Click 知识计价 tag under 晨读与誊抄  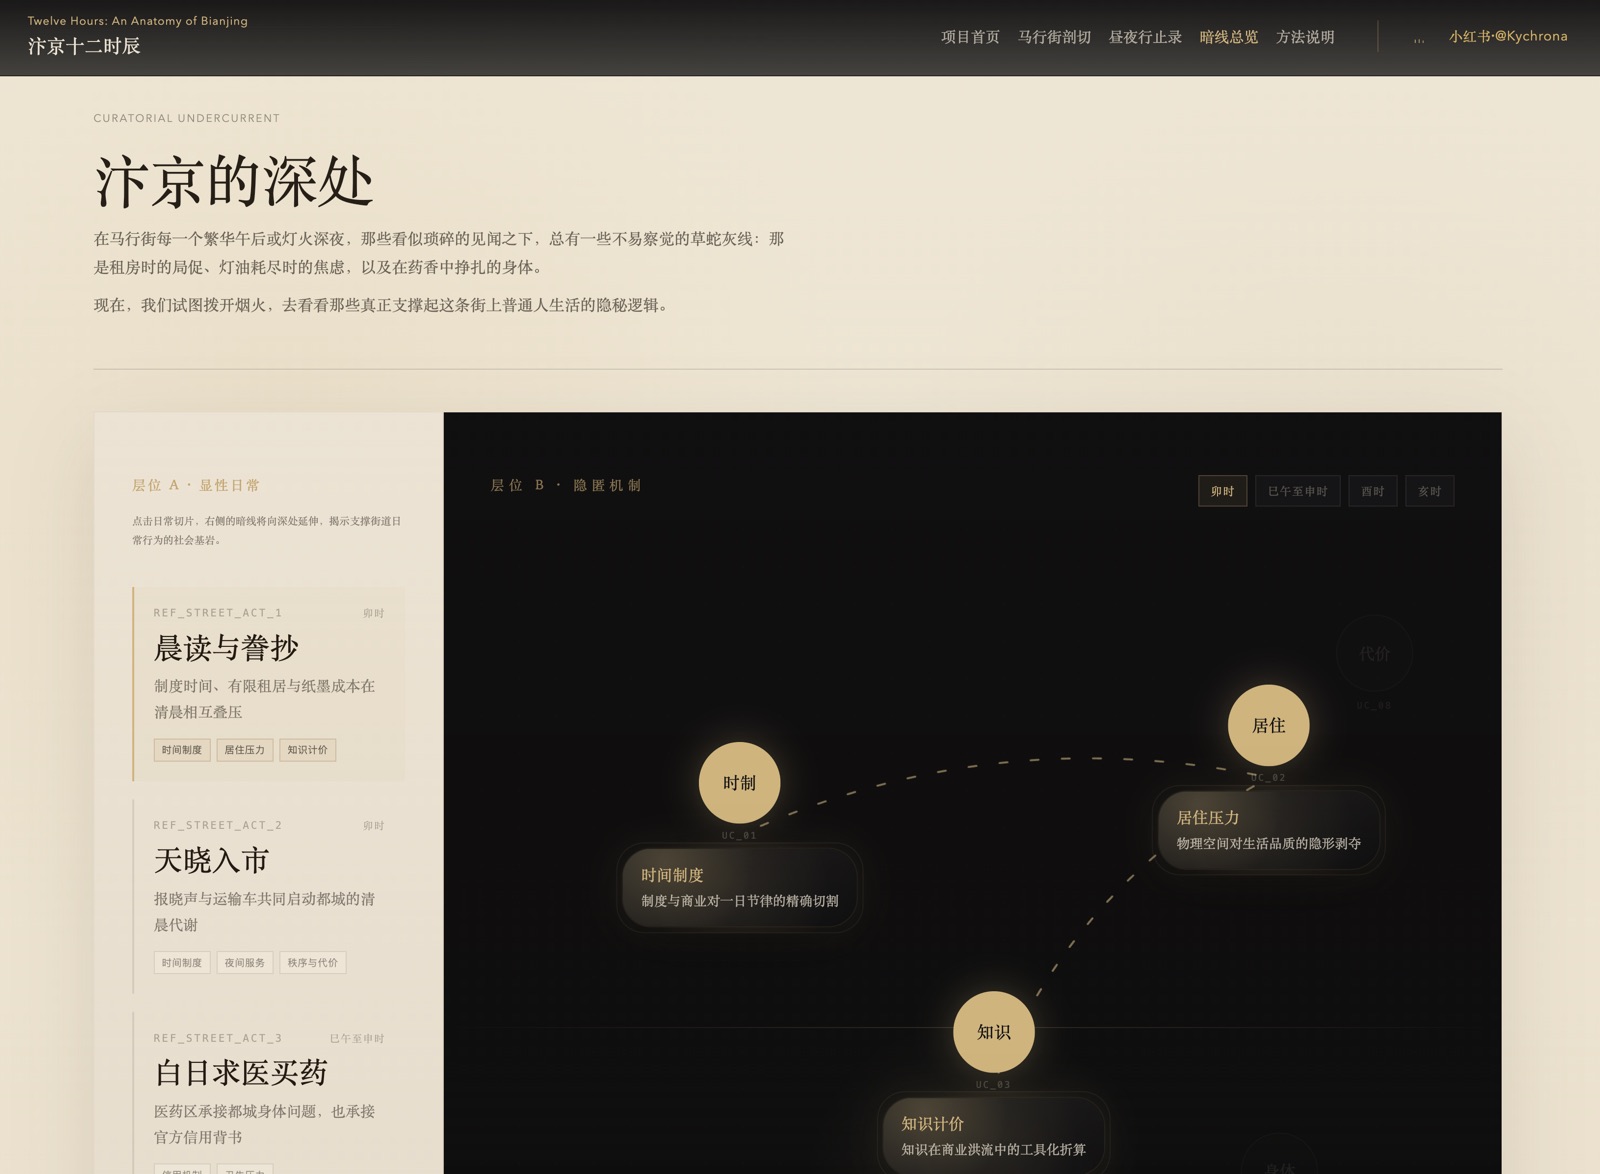pyautogui.click(x=308, y=750)
